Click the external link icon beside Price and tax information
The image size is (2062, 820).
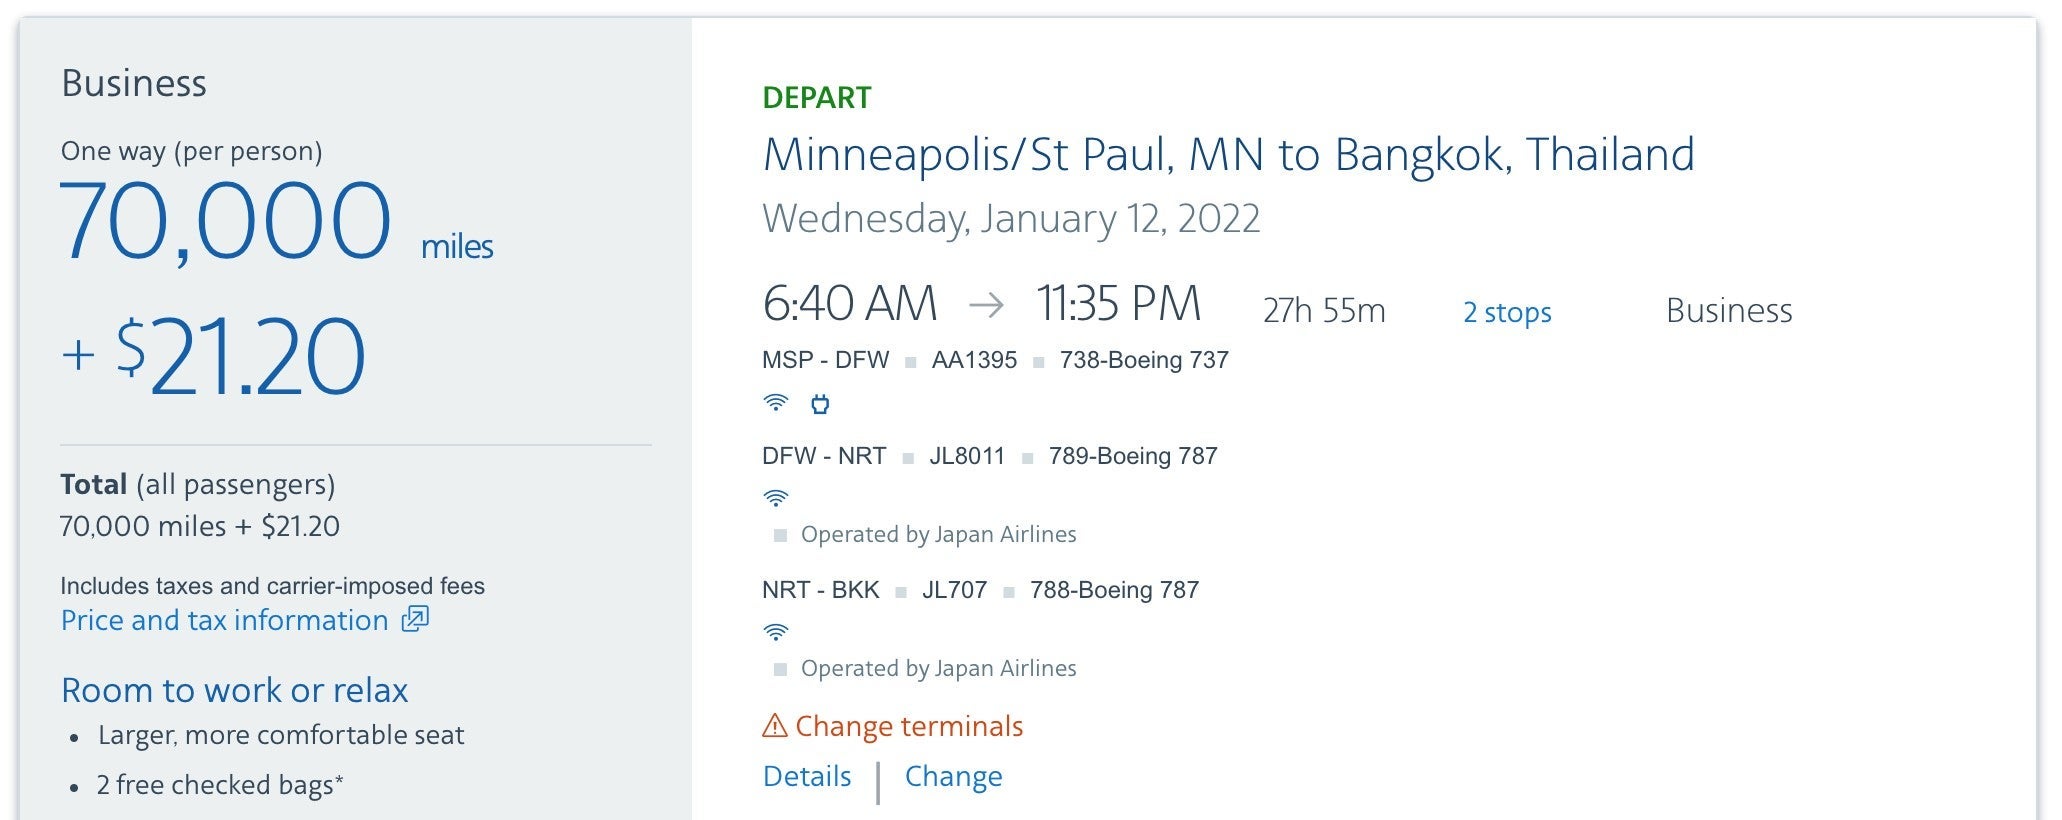[x=416, y=620]
